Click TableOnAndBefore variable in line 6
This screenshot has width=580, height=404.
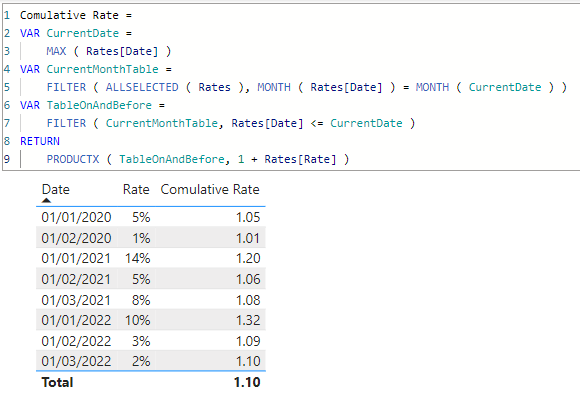[99, 105]
